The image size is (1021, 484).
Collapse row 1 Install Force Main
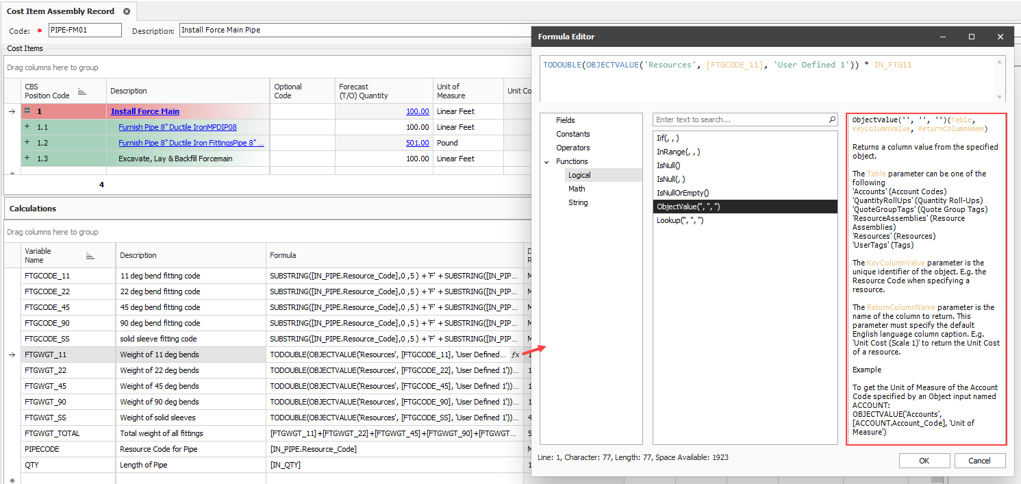point(27,112)
